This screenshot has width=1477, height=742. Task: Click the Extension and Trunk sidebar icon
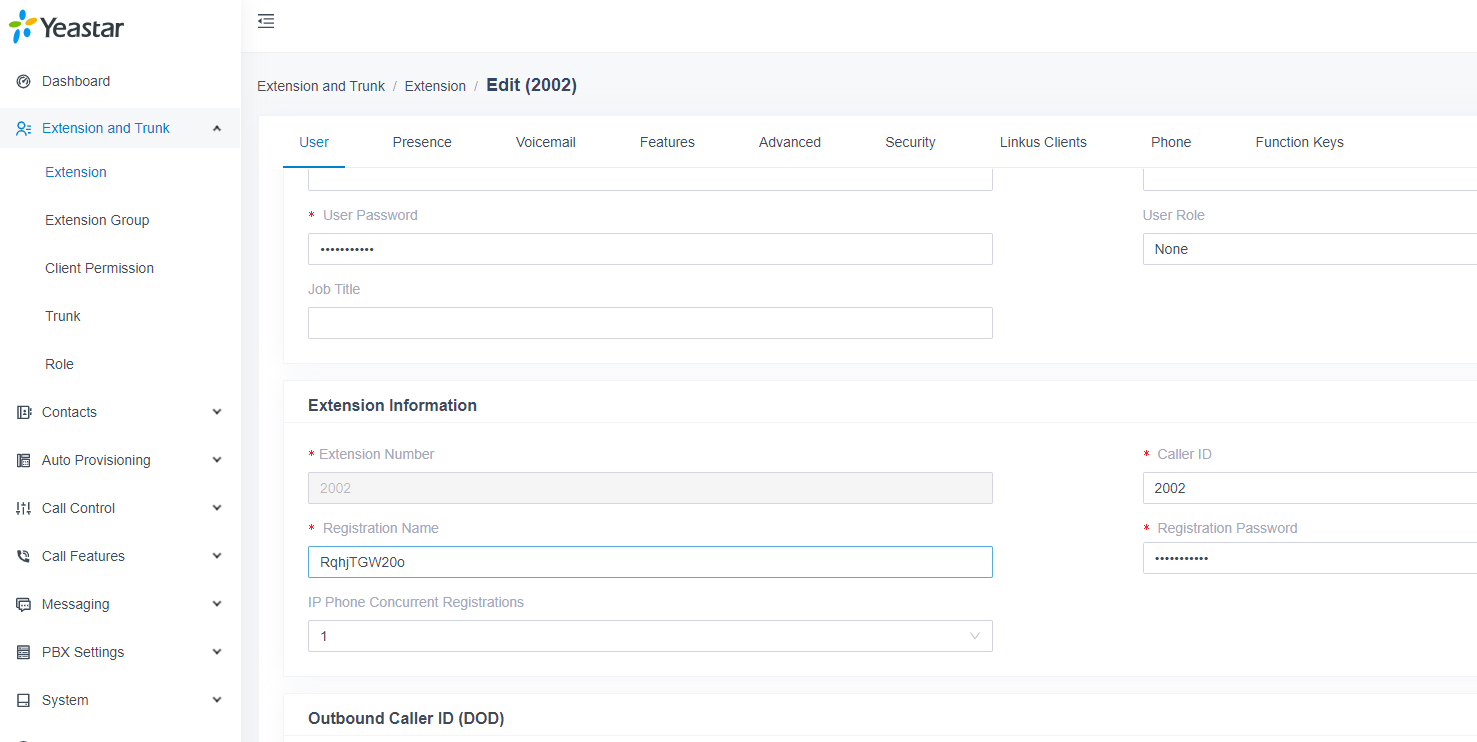coord(21,128)
